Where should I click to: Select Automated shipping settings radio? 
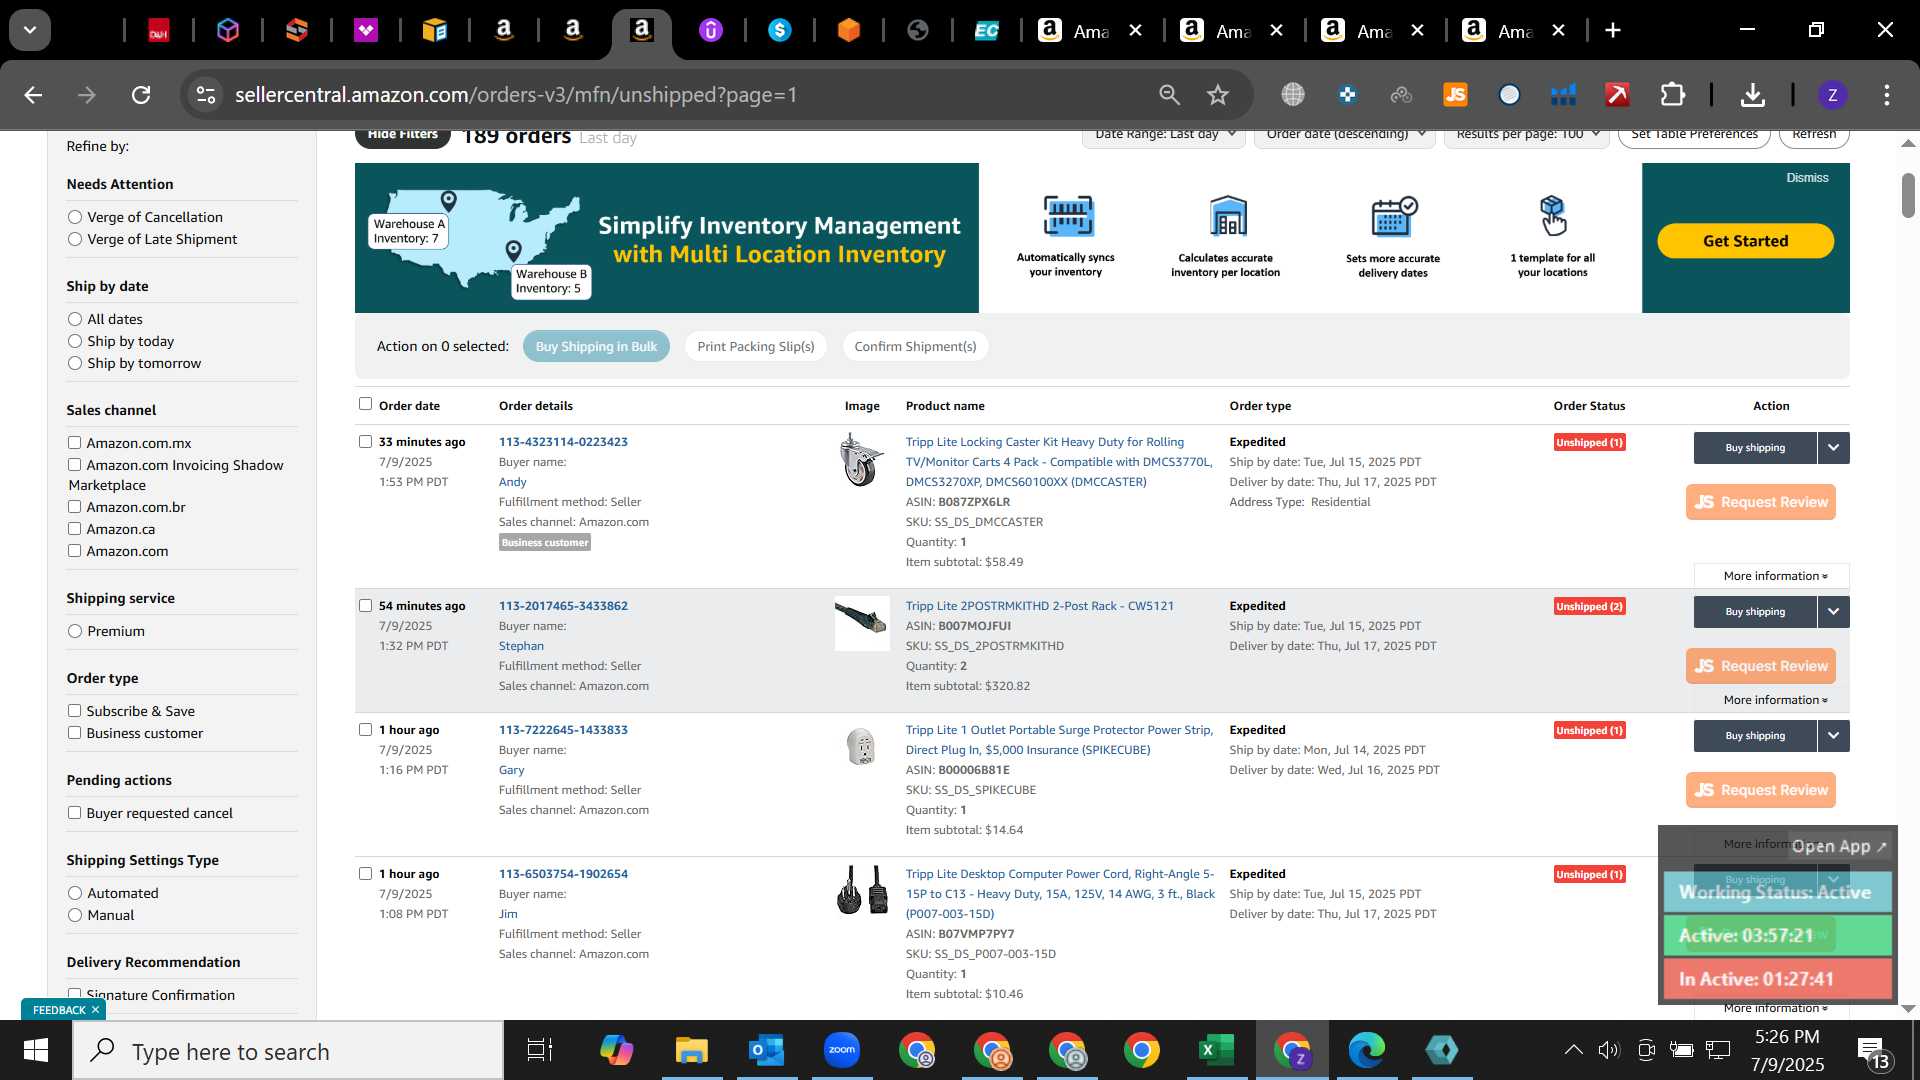pos(75,893)
